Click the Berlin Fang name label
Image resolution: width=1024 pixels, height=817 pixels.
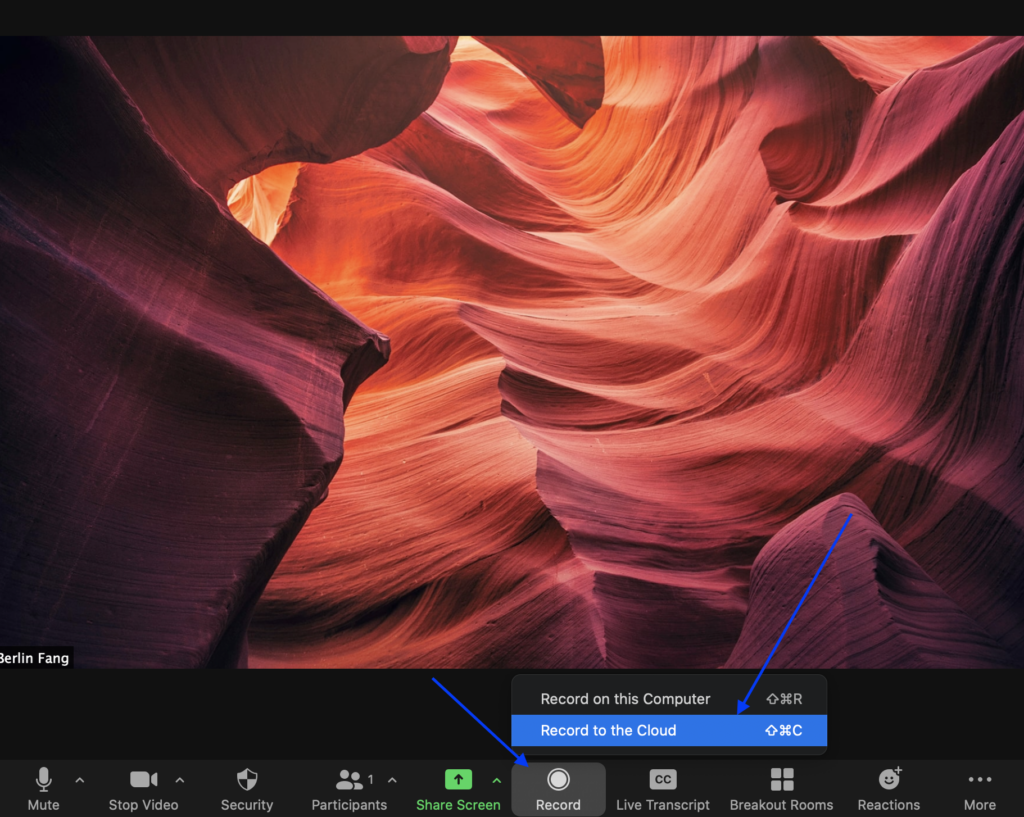click(x=35, y=657)
